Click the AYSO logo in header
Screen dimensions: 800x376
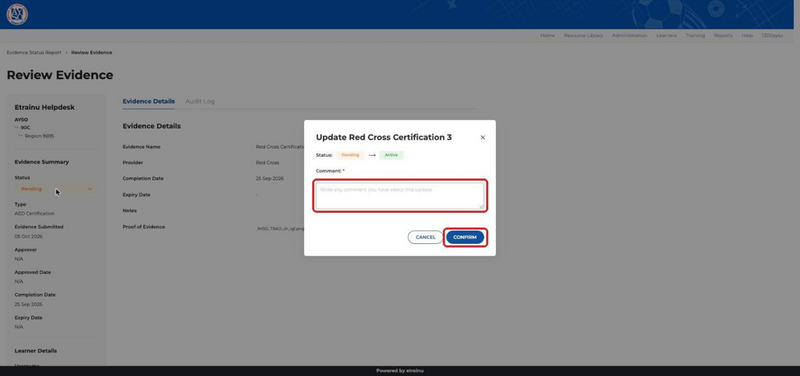pos(17,14)
